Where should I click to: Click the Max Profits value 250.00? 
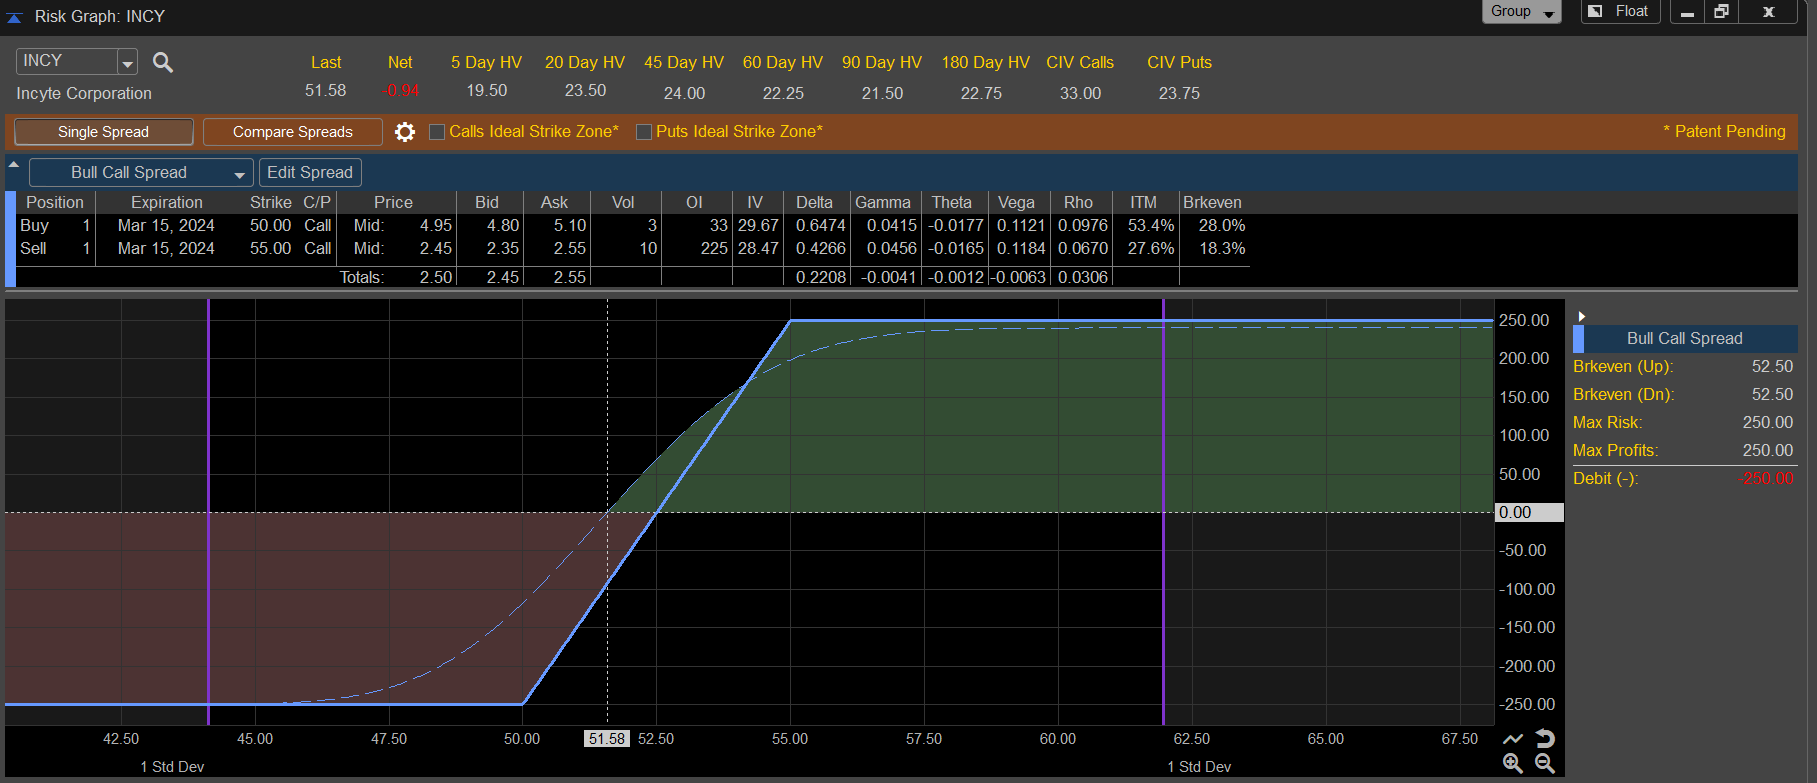pyautogui.click(x=1768, y=451)
